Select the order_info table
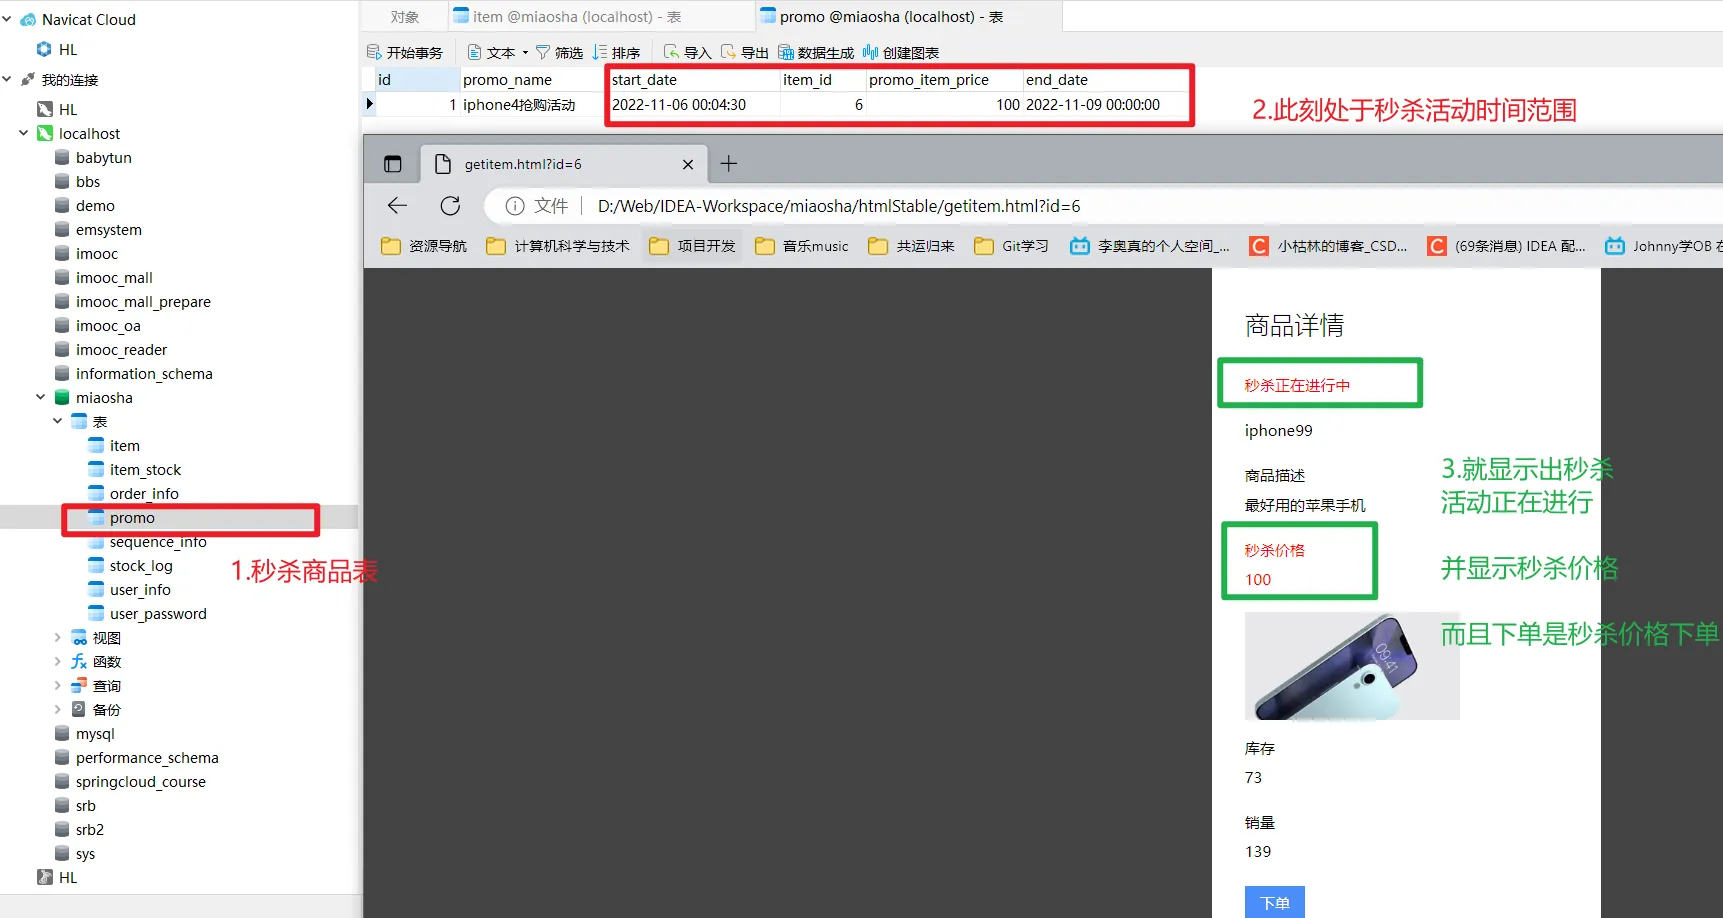The image size is (1723, 918). click(x=144, y=494)
